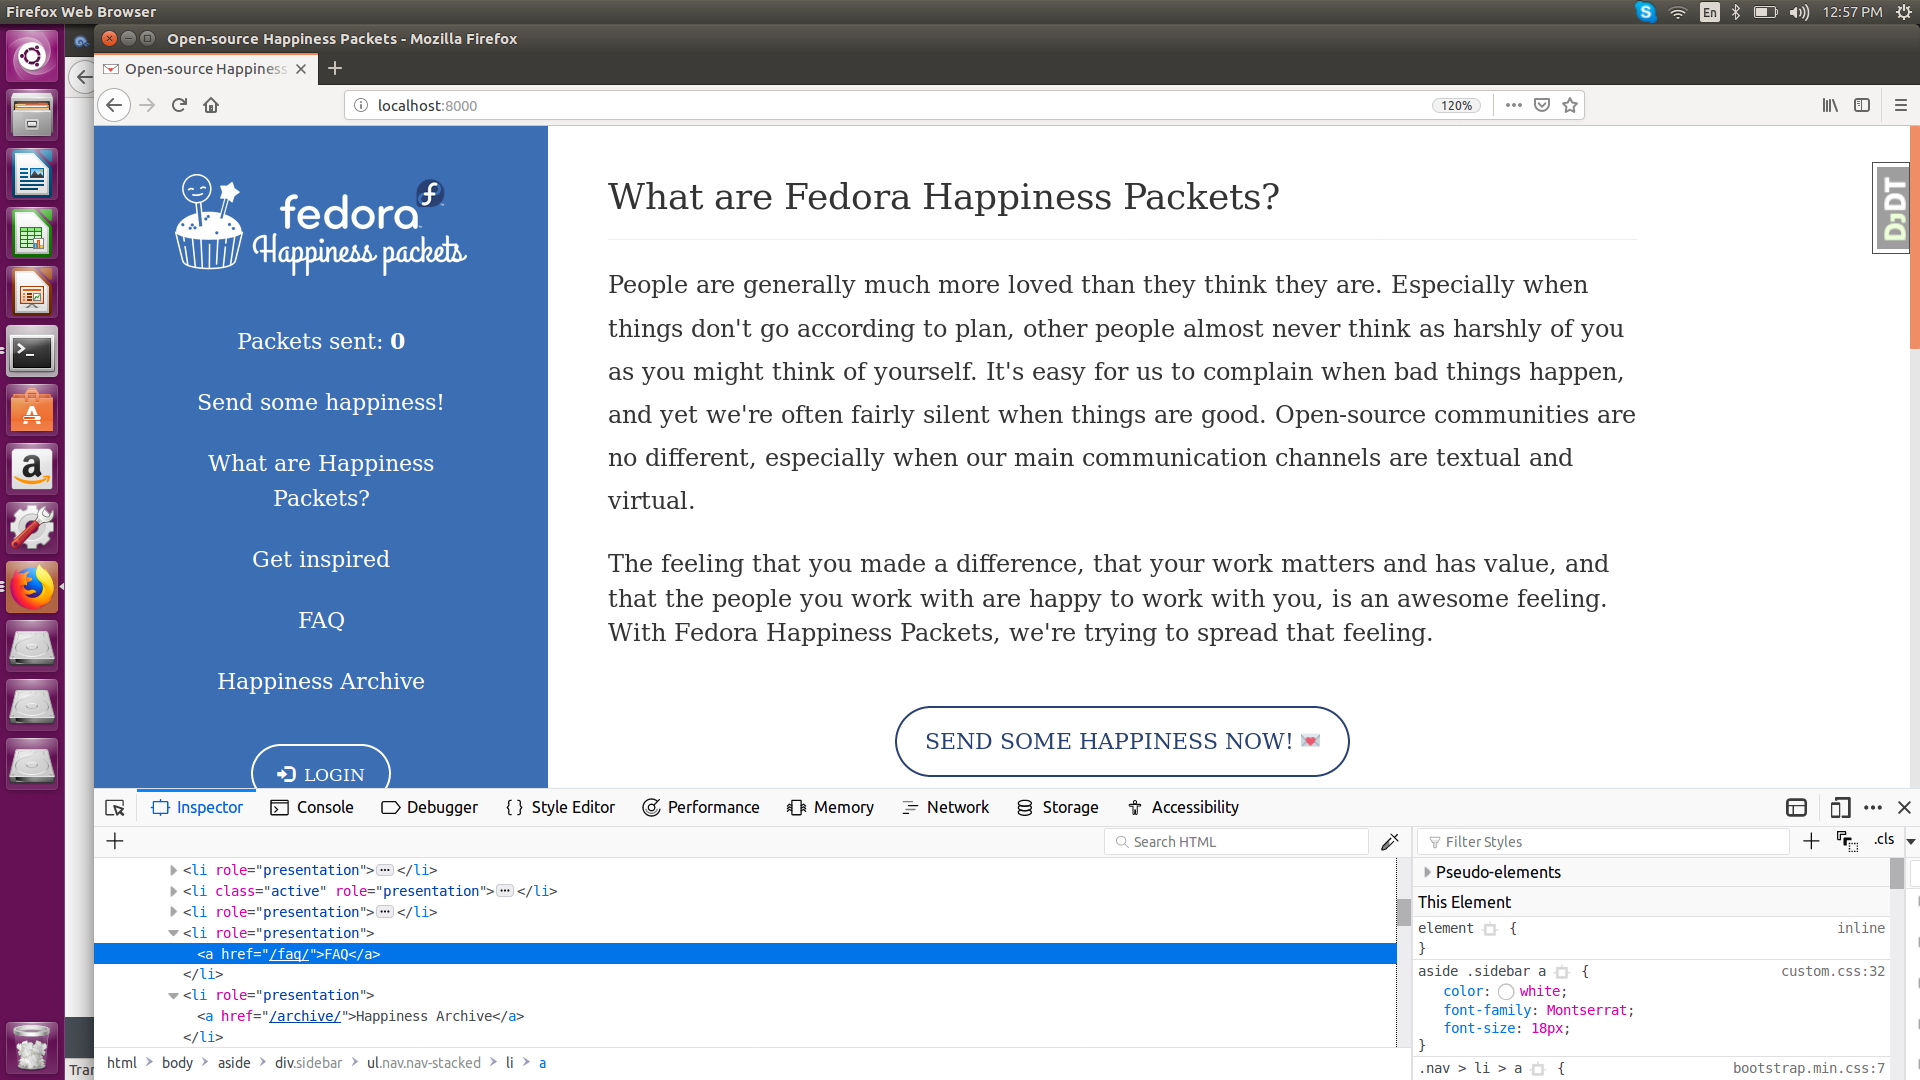1920x1080 pixels.
Task: Go back to the previous page
Action: (x=114, y=105)
